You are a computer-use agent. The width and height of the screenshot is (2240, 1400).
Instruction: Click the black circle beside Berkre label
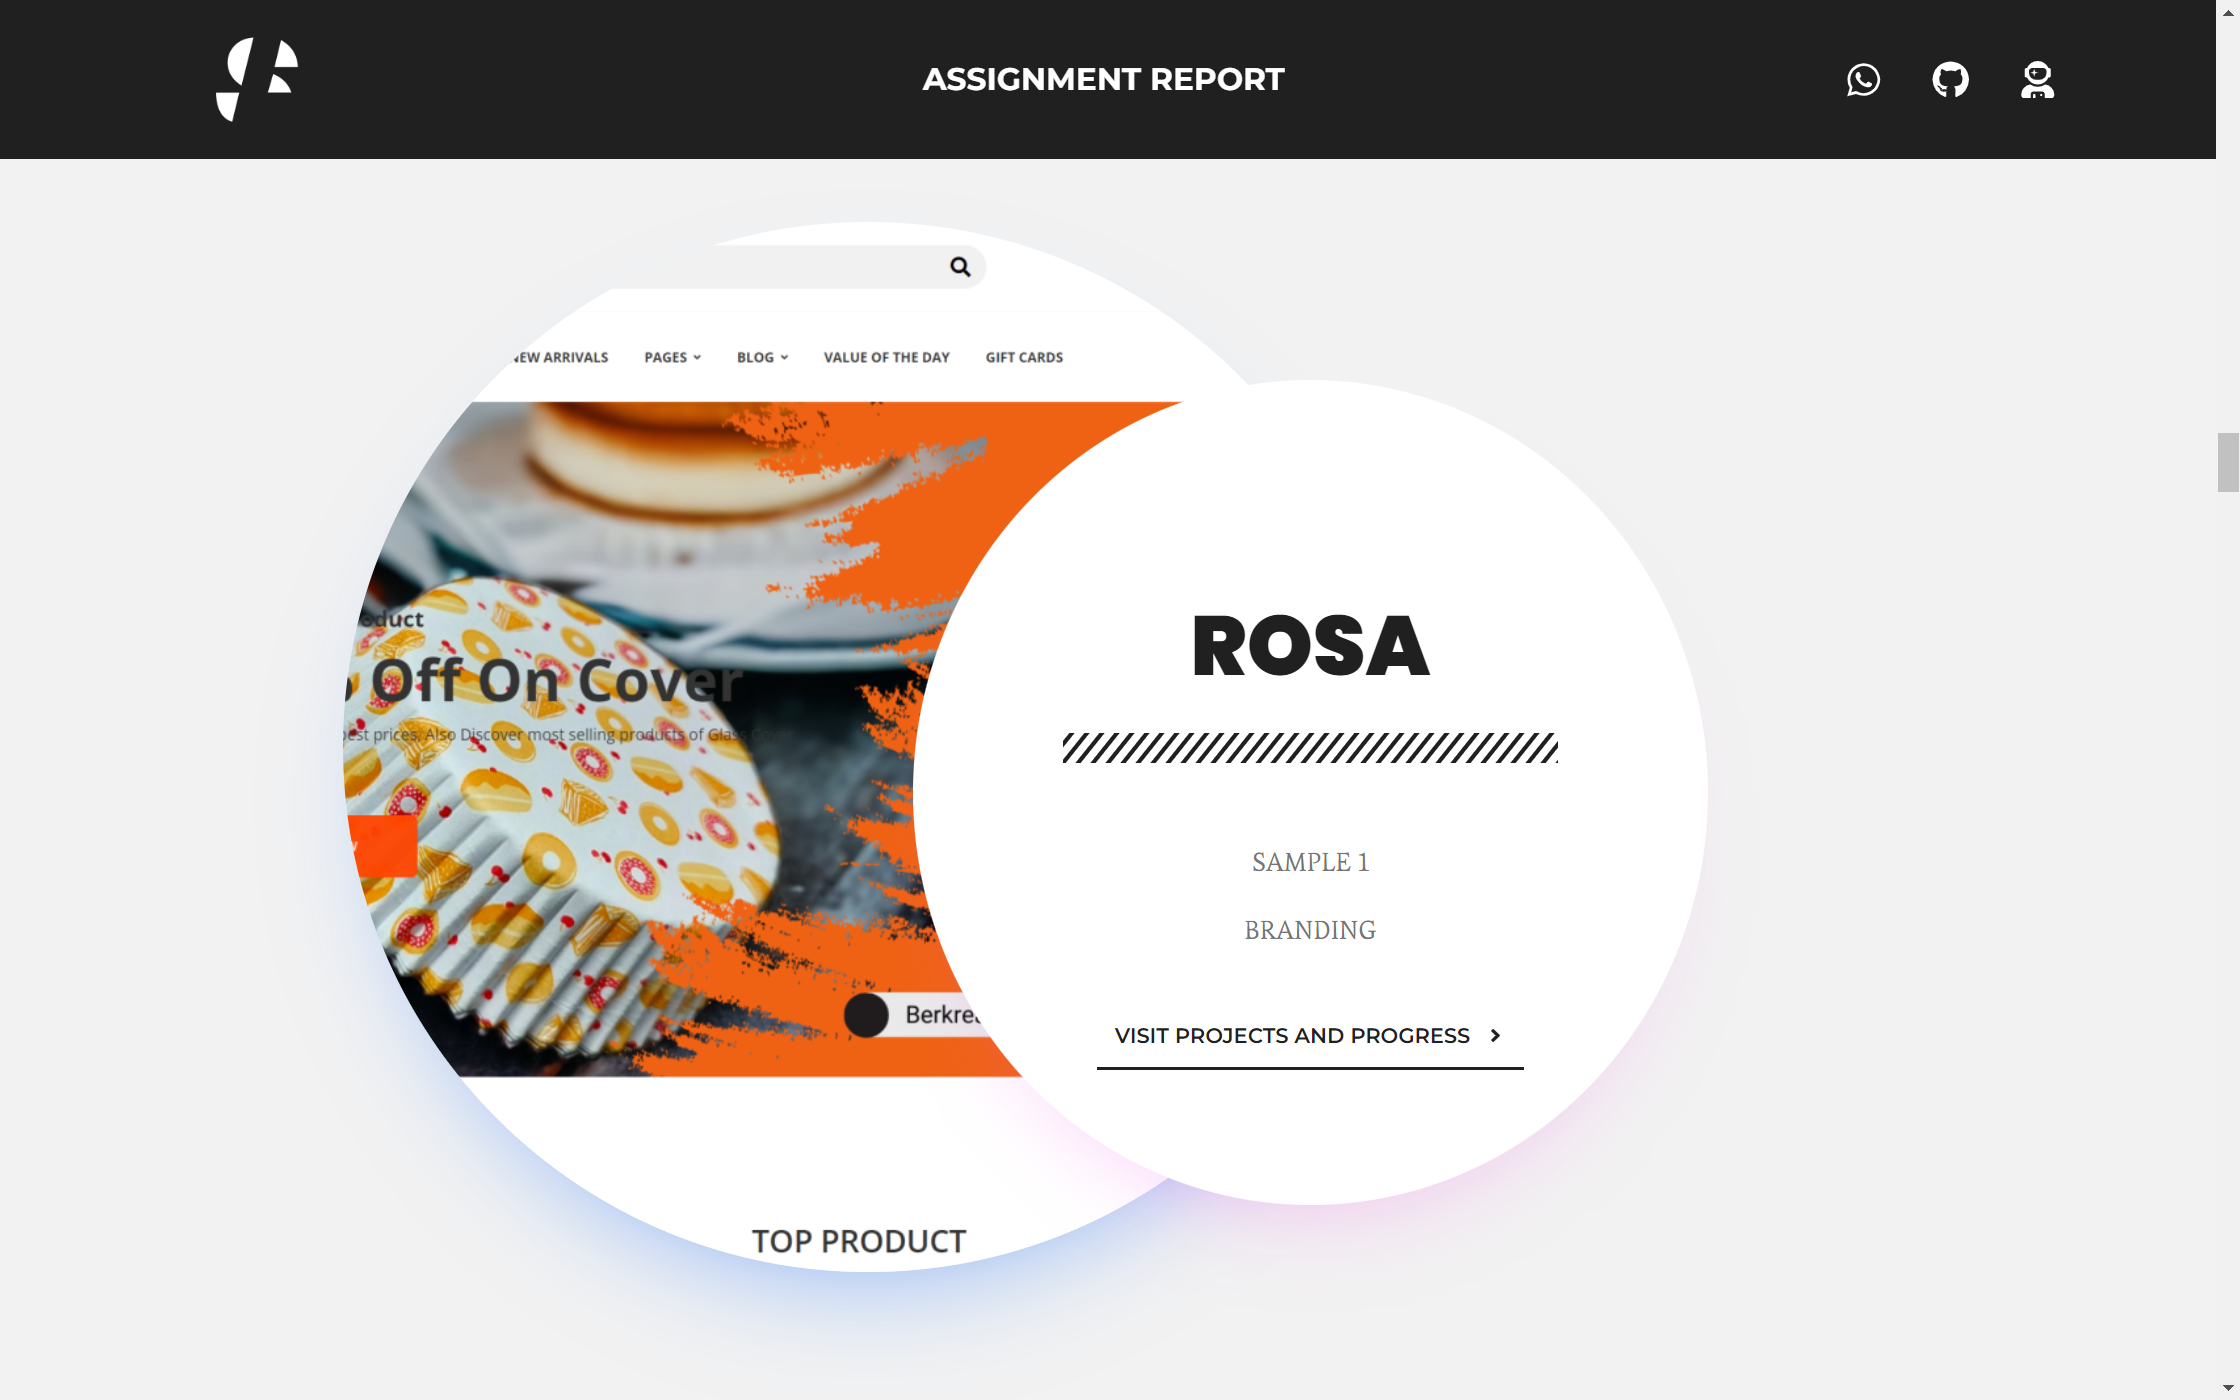(x=866, y=1015)
